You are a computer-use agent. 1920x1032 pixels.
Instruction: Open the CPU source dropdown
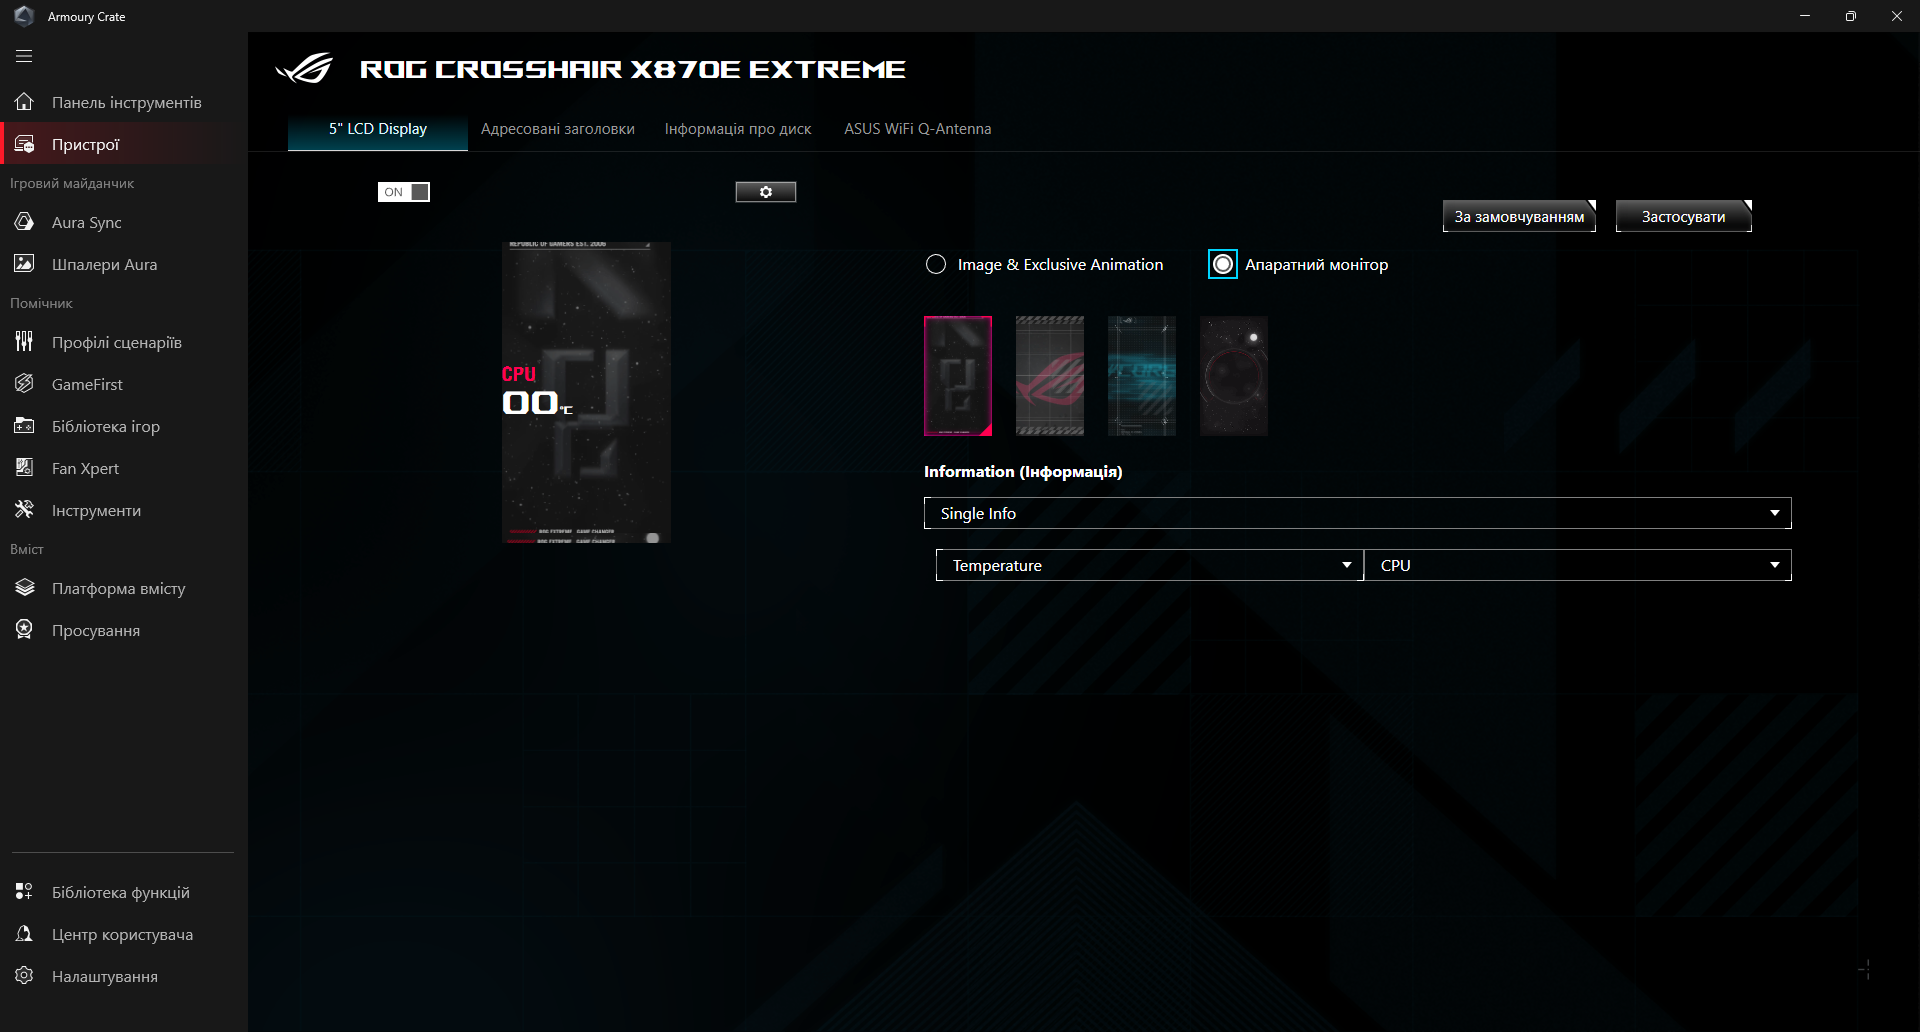1578,565
